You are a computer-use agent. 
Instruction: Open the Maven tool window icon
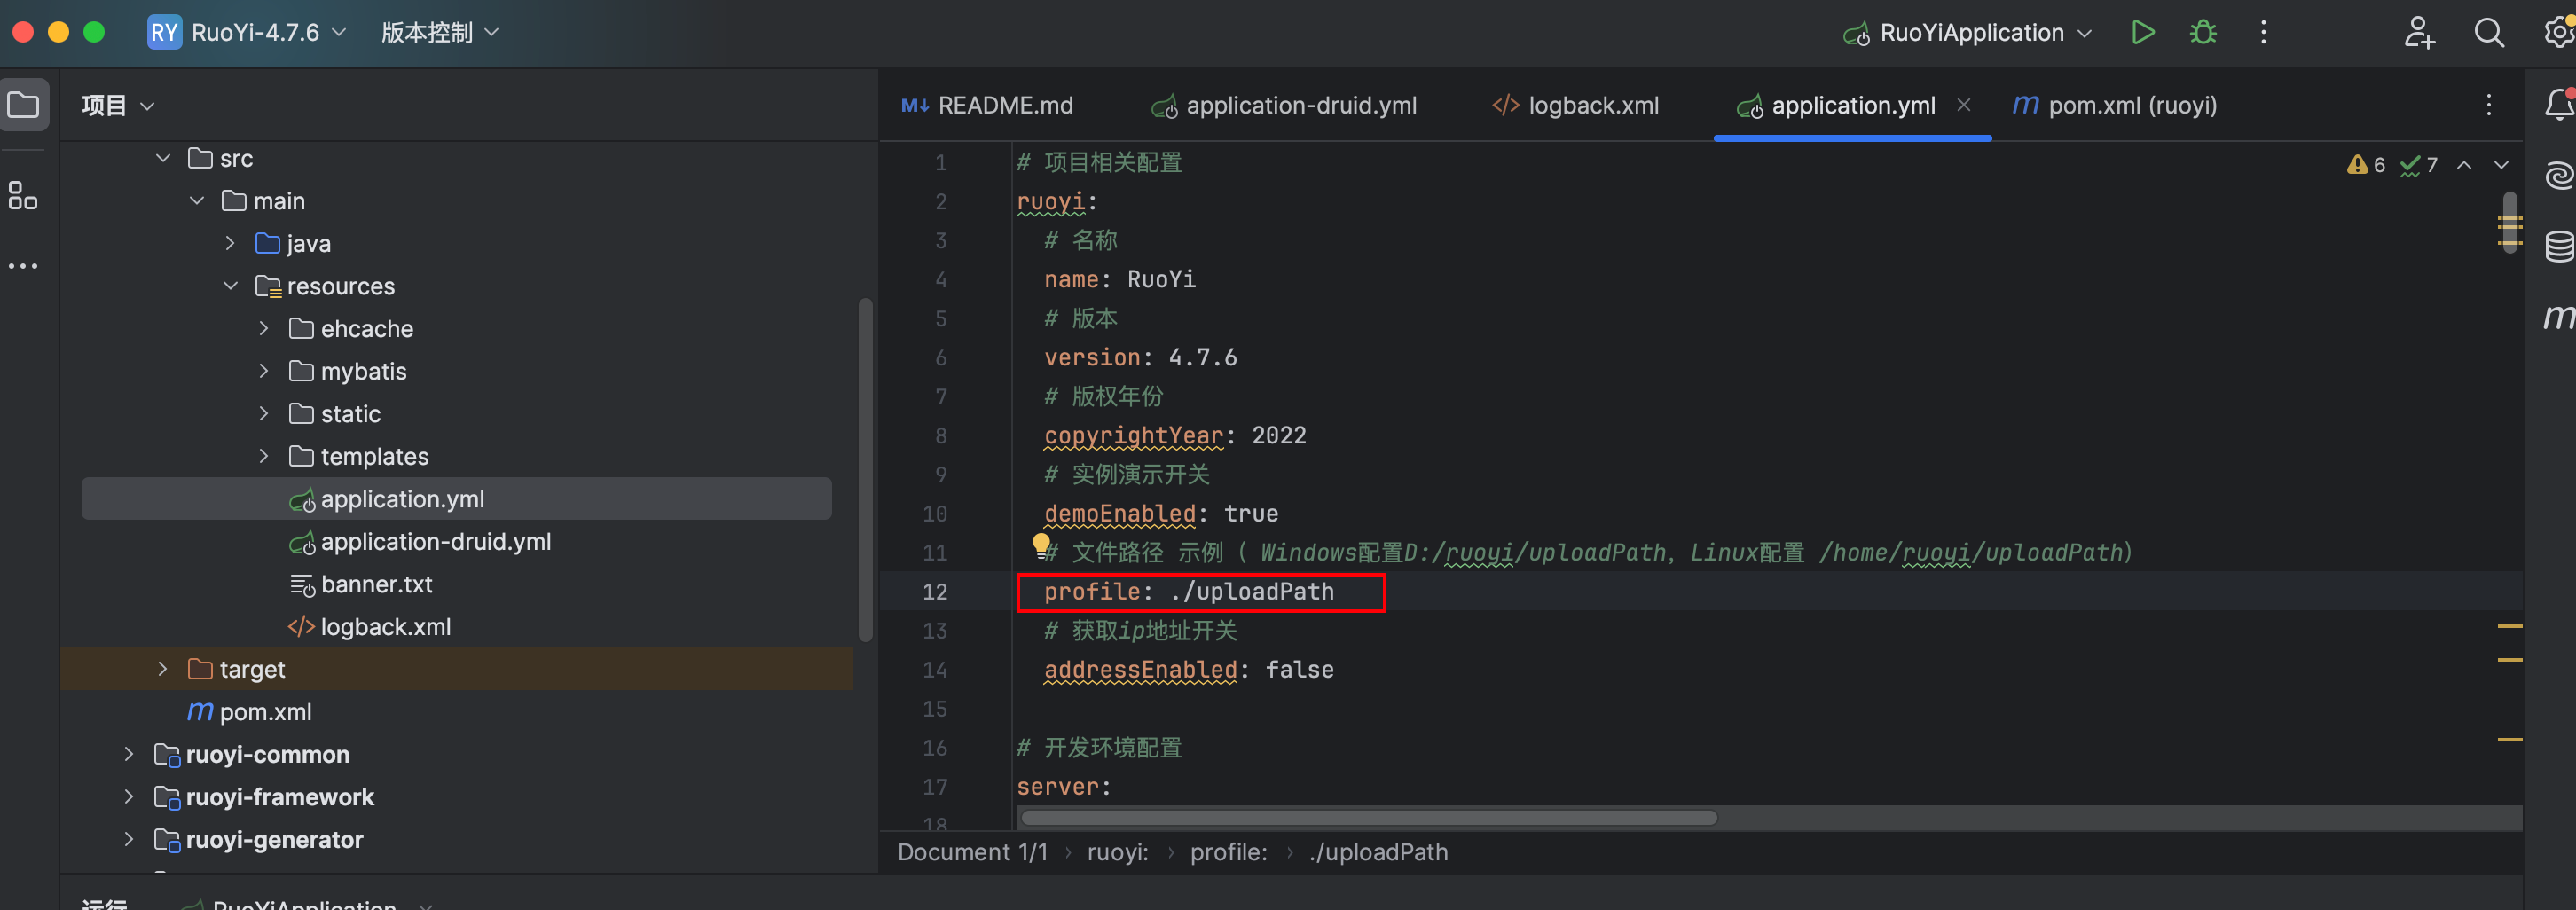pyautogui.click(x=2559, y=317)
